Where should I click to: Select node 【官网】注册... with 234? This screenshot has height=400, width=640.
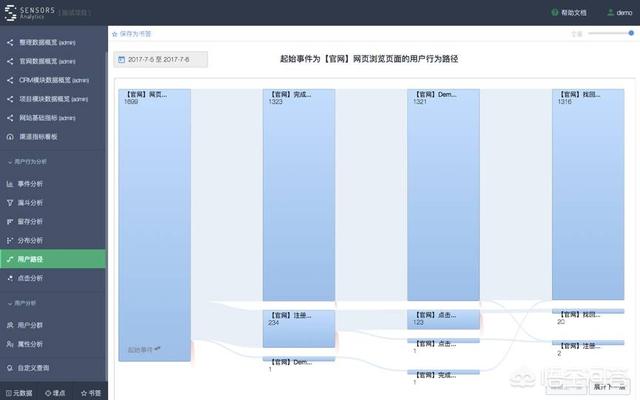click(299, 329)
